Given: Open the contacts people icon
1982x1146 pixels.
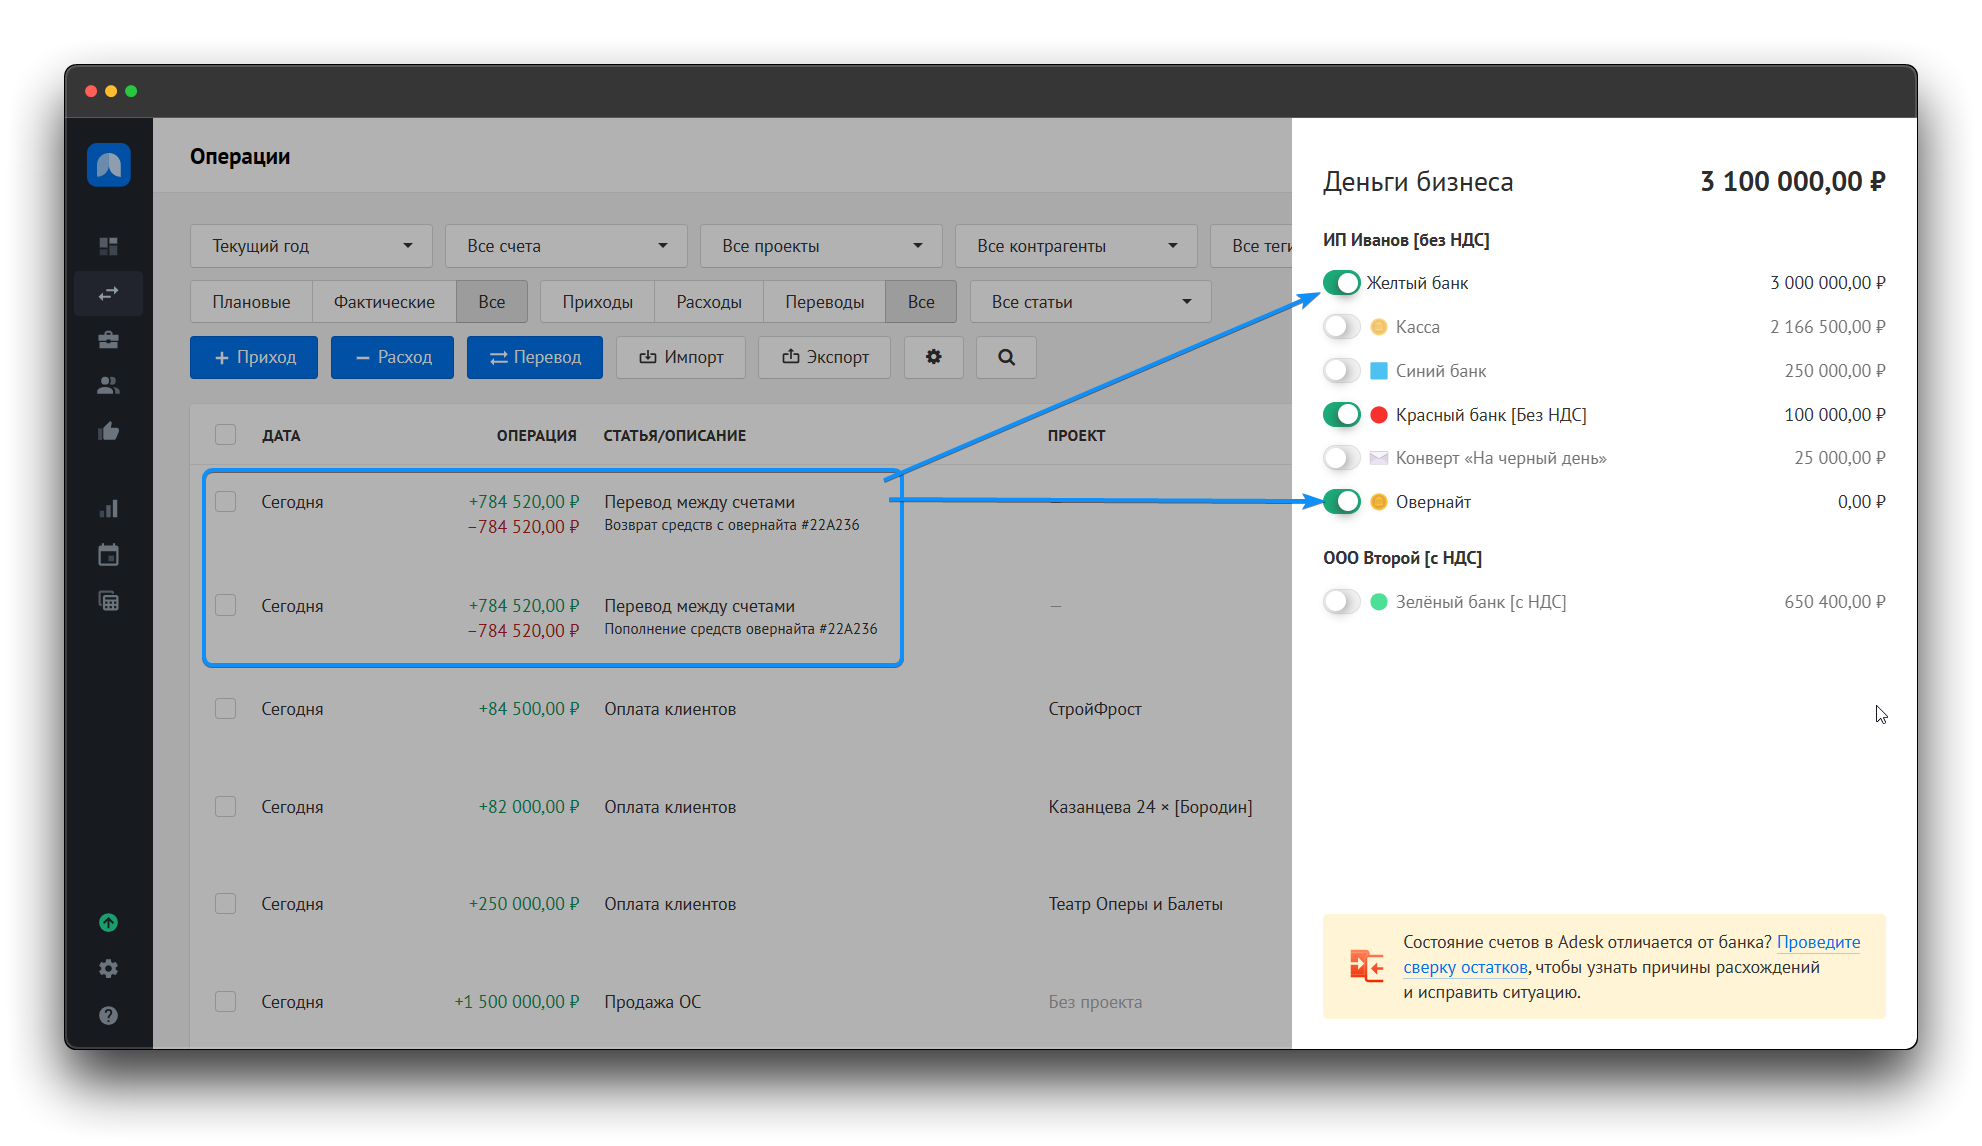Looking at the screenshot, I should [x=108, y=386].
